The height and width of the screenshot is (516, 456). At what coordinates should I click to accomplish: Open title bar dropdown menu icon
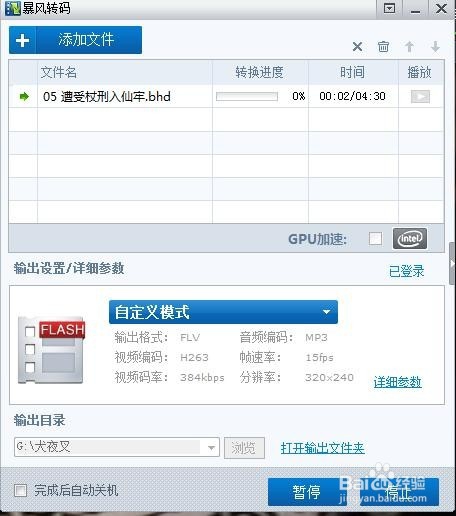tap(389, 8)
